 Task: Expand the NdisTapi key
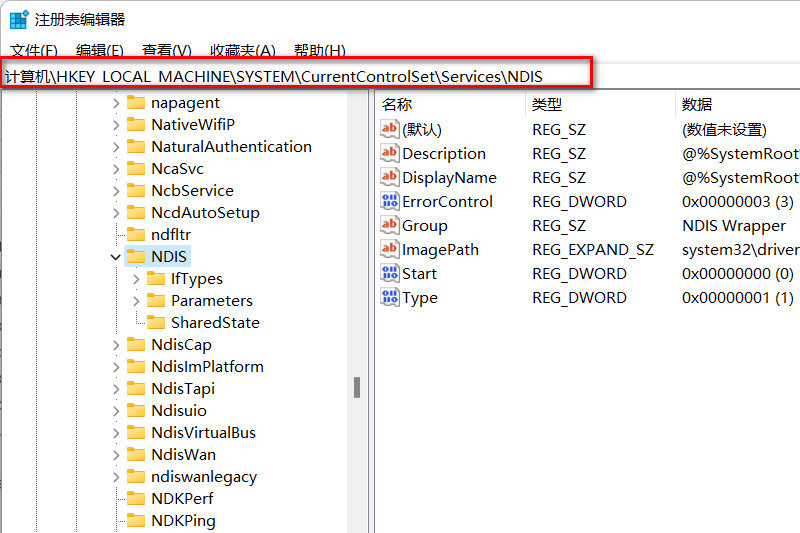tap(116, 389)
